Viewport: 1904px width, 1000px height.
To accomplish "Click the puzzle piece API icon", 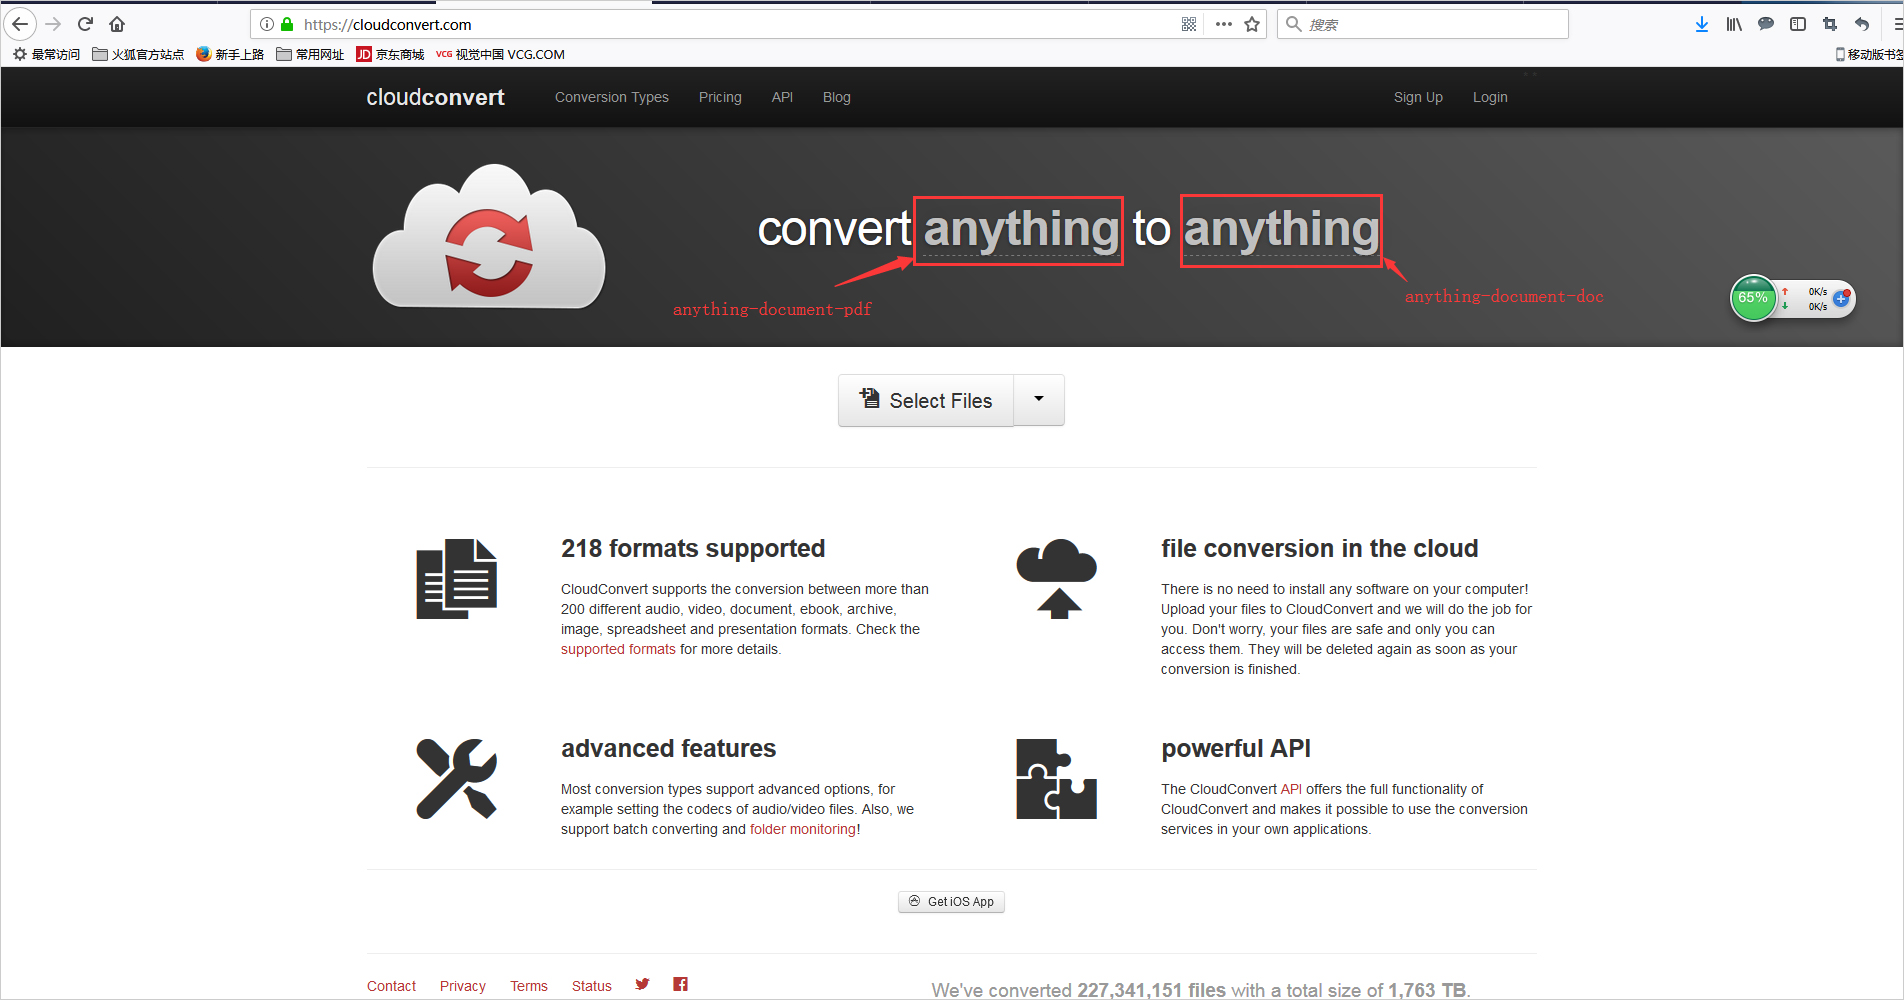I will [x=1057, y=779].
